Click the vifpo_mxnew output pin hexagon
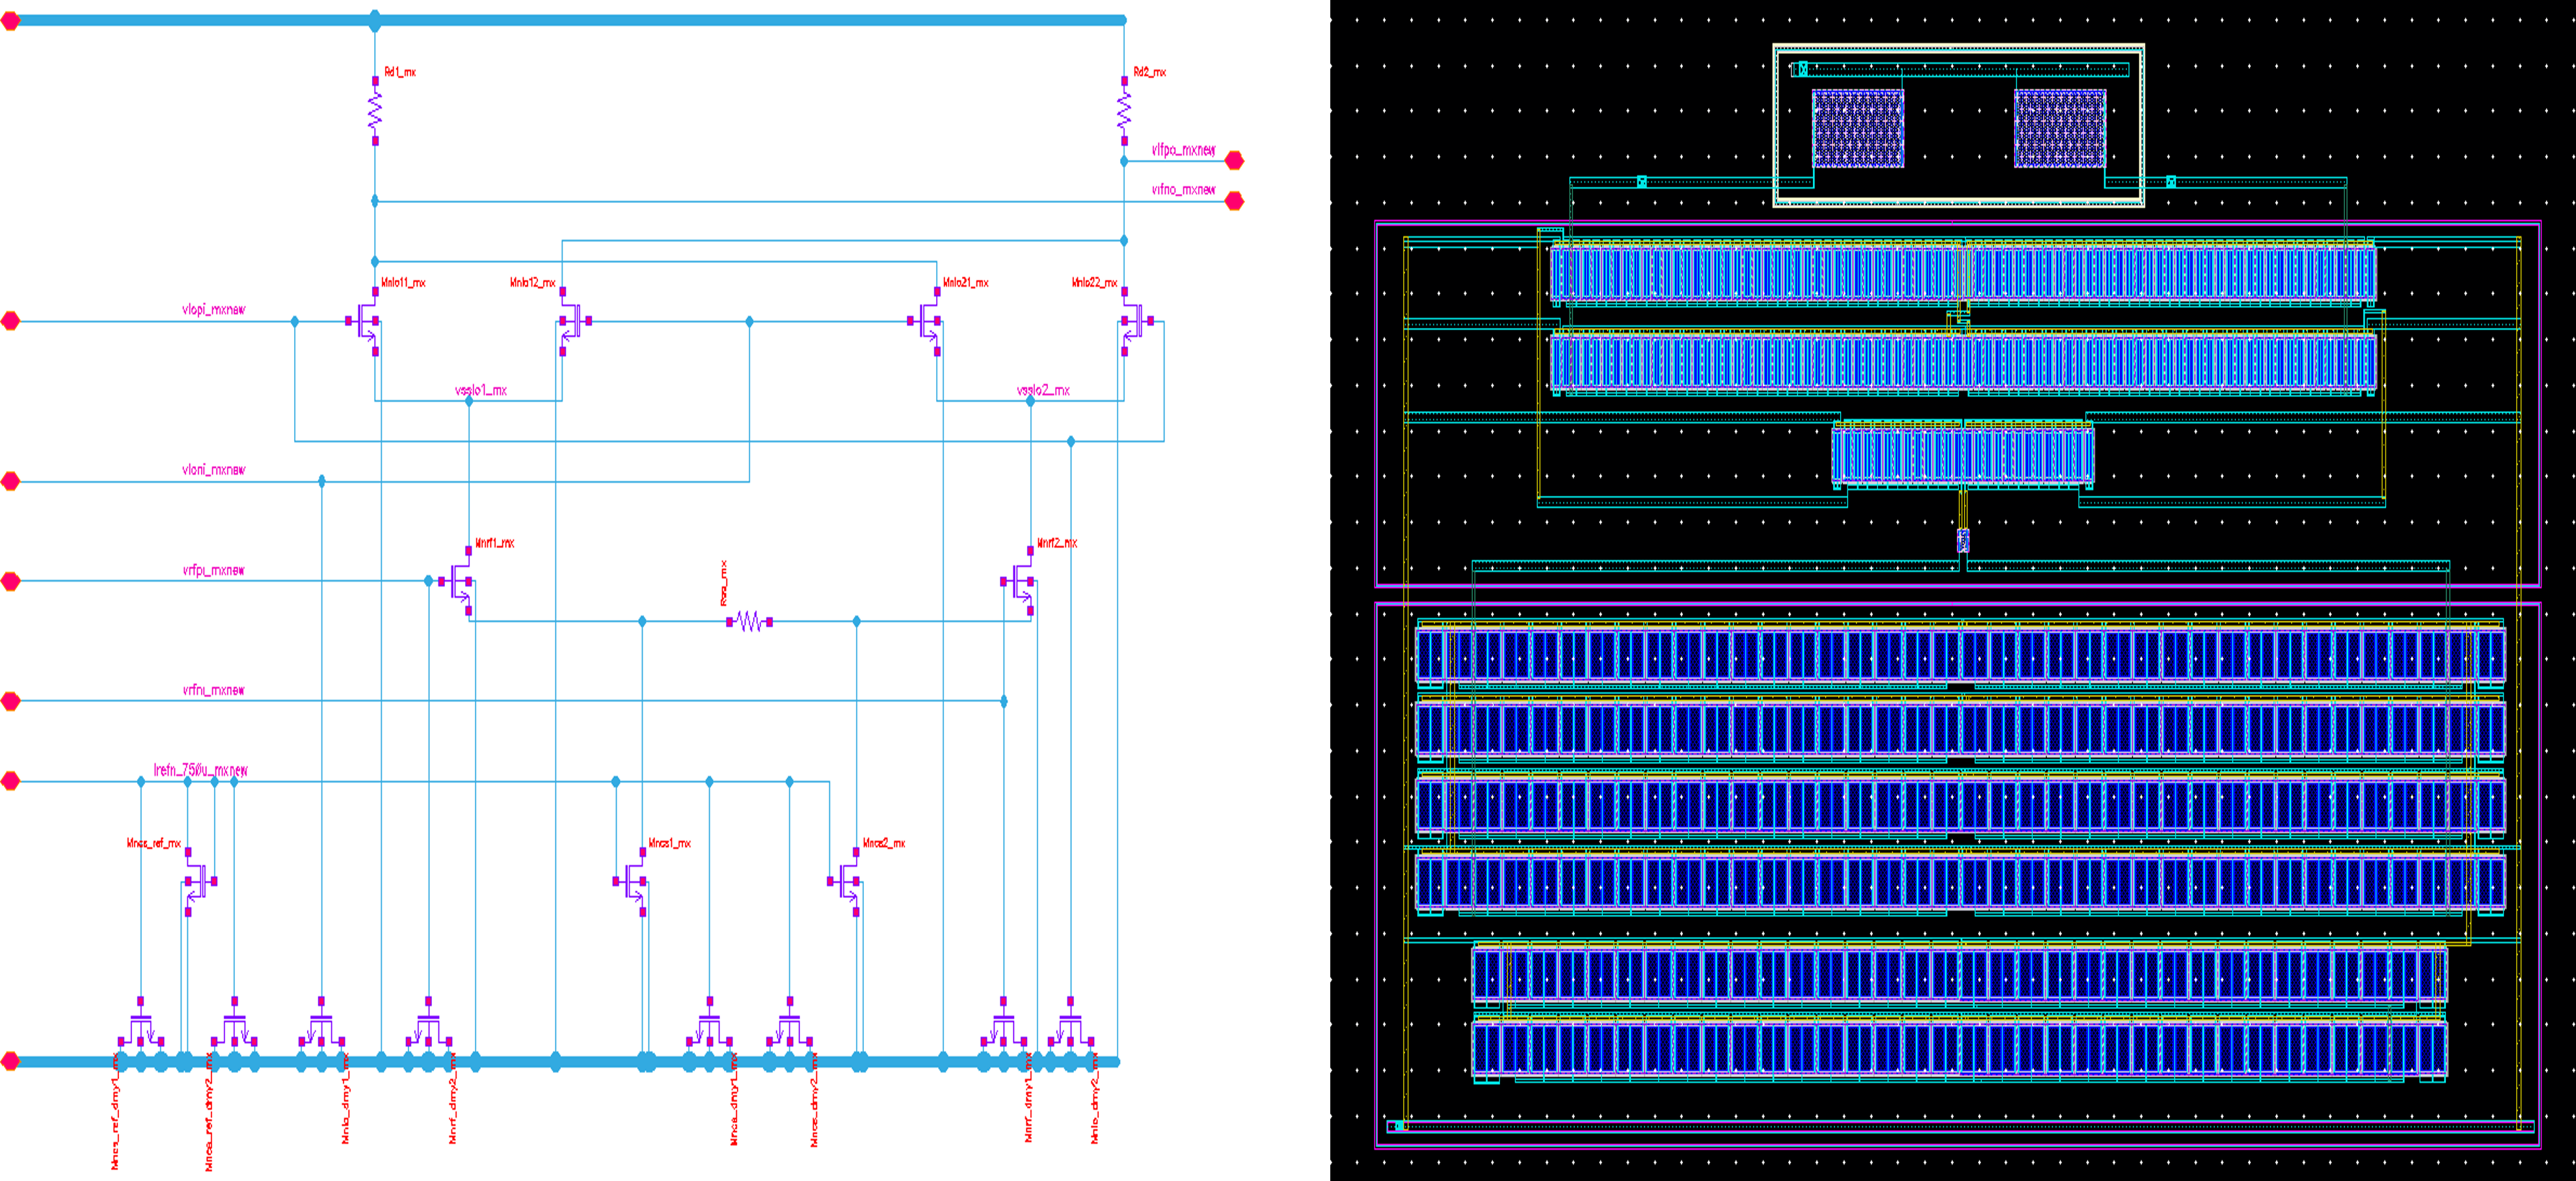The width and height of the screenshot is (2576, 1181). (1235, 160)
